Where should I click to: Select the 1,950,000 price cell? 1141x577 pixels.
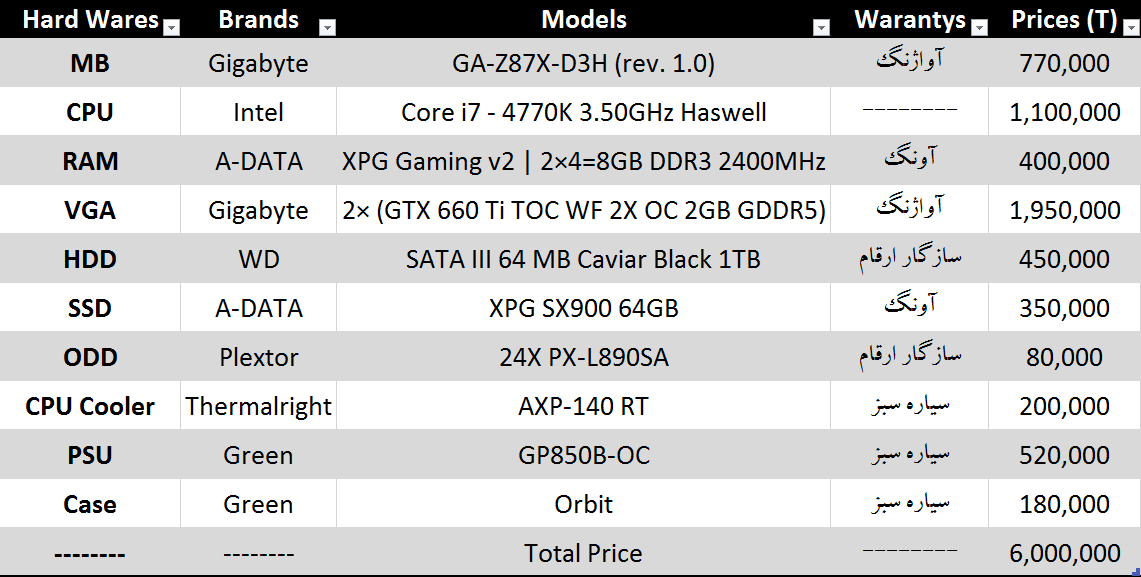(1065, 211)
